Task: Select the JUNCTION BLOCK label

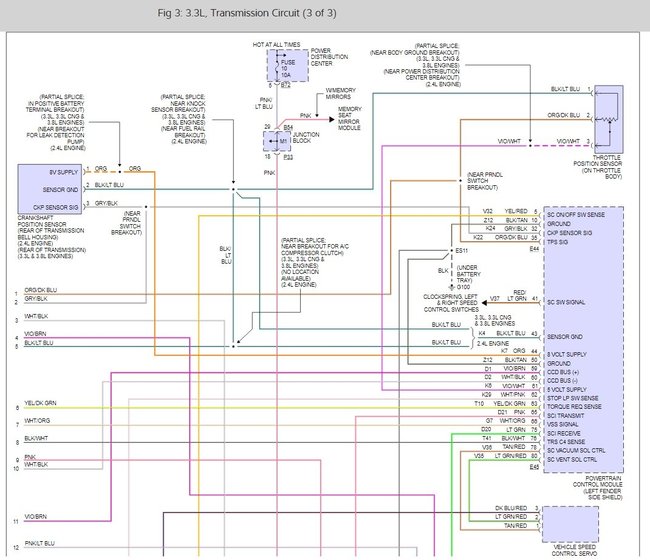Action: [x=306, y=138]
